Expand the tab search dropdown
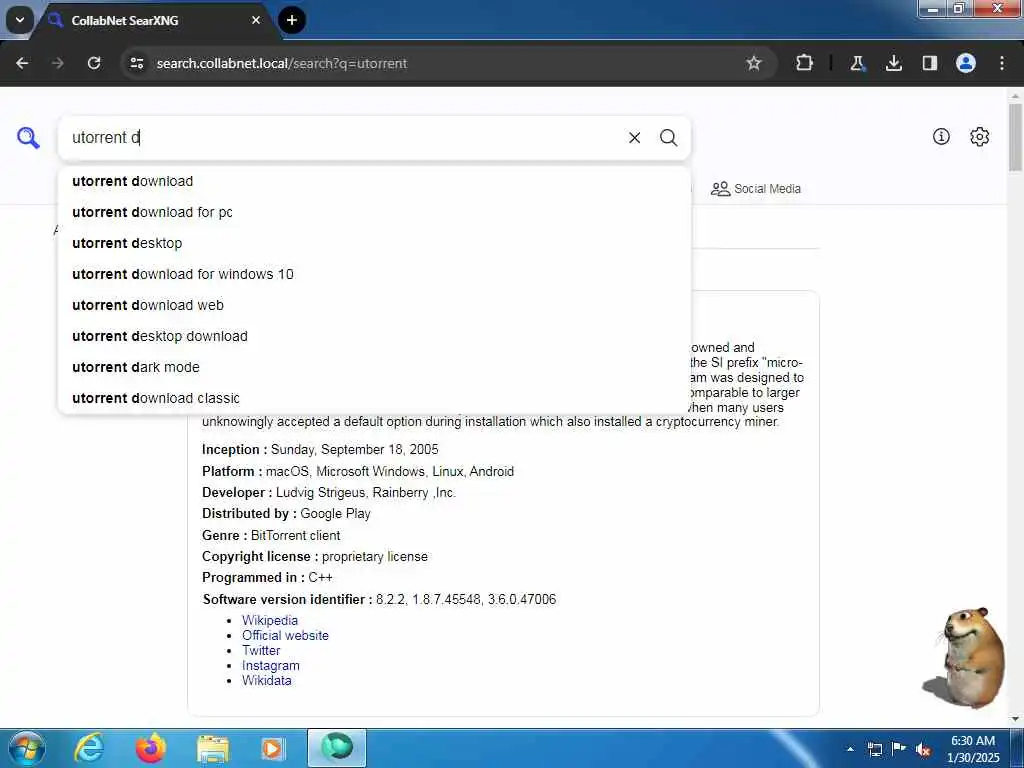This screenshot has width=1024, height=768. tap(20, 20)
